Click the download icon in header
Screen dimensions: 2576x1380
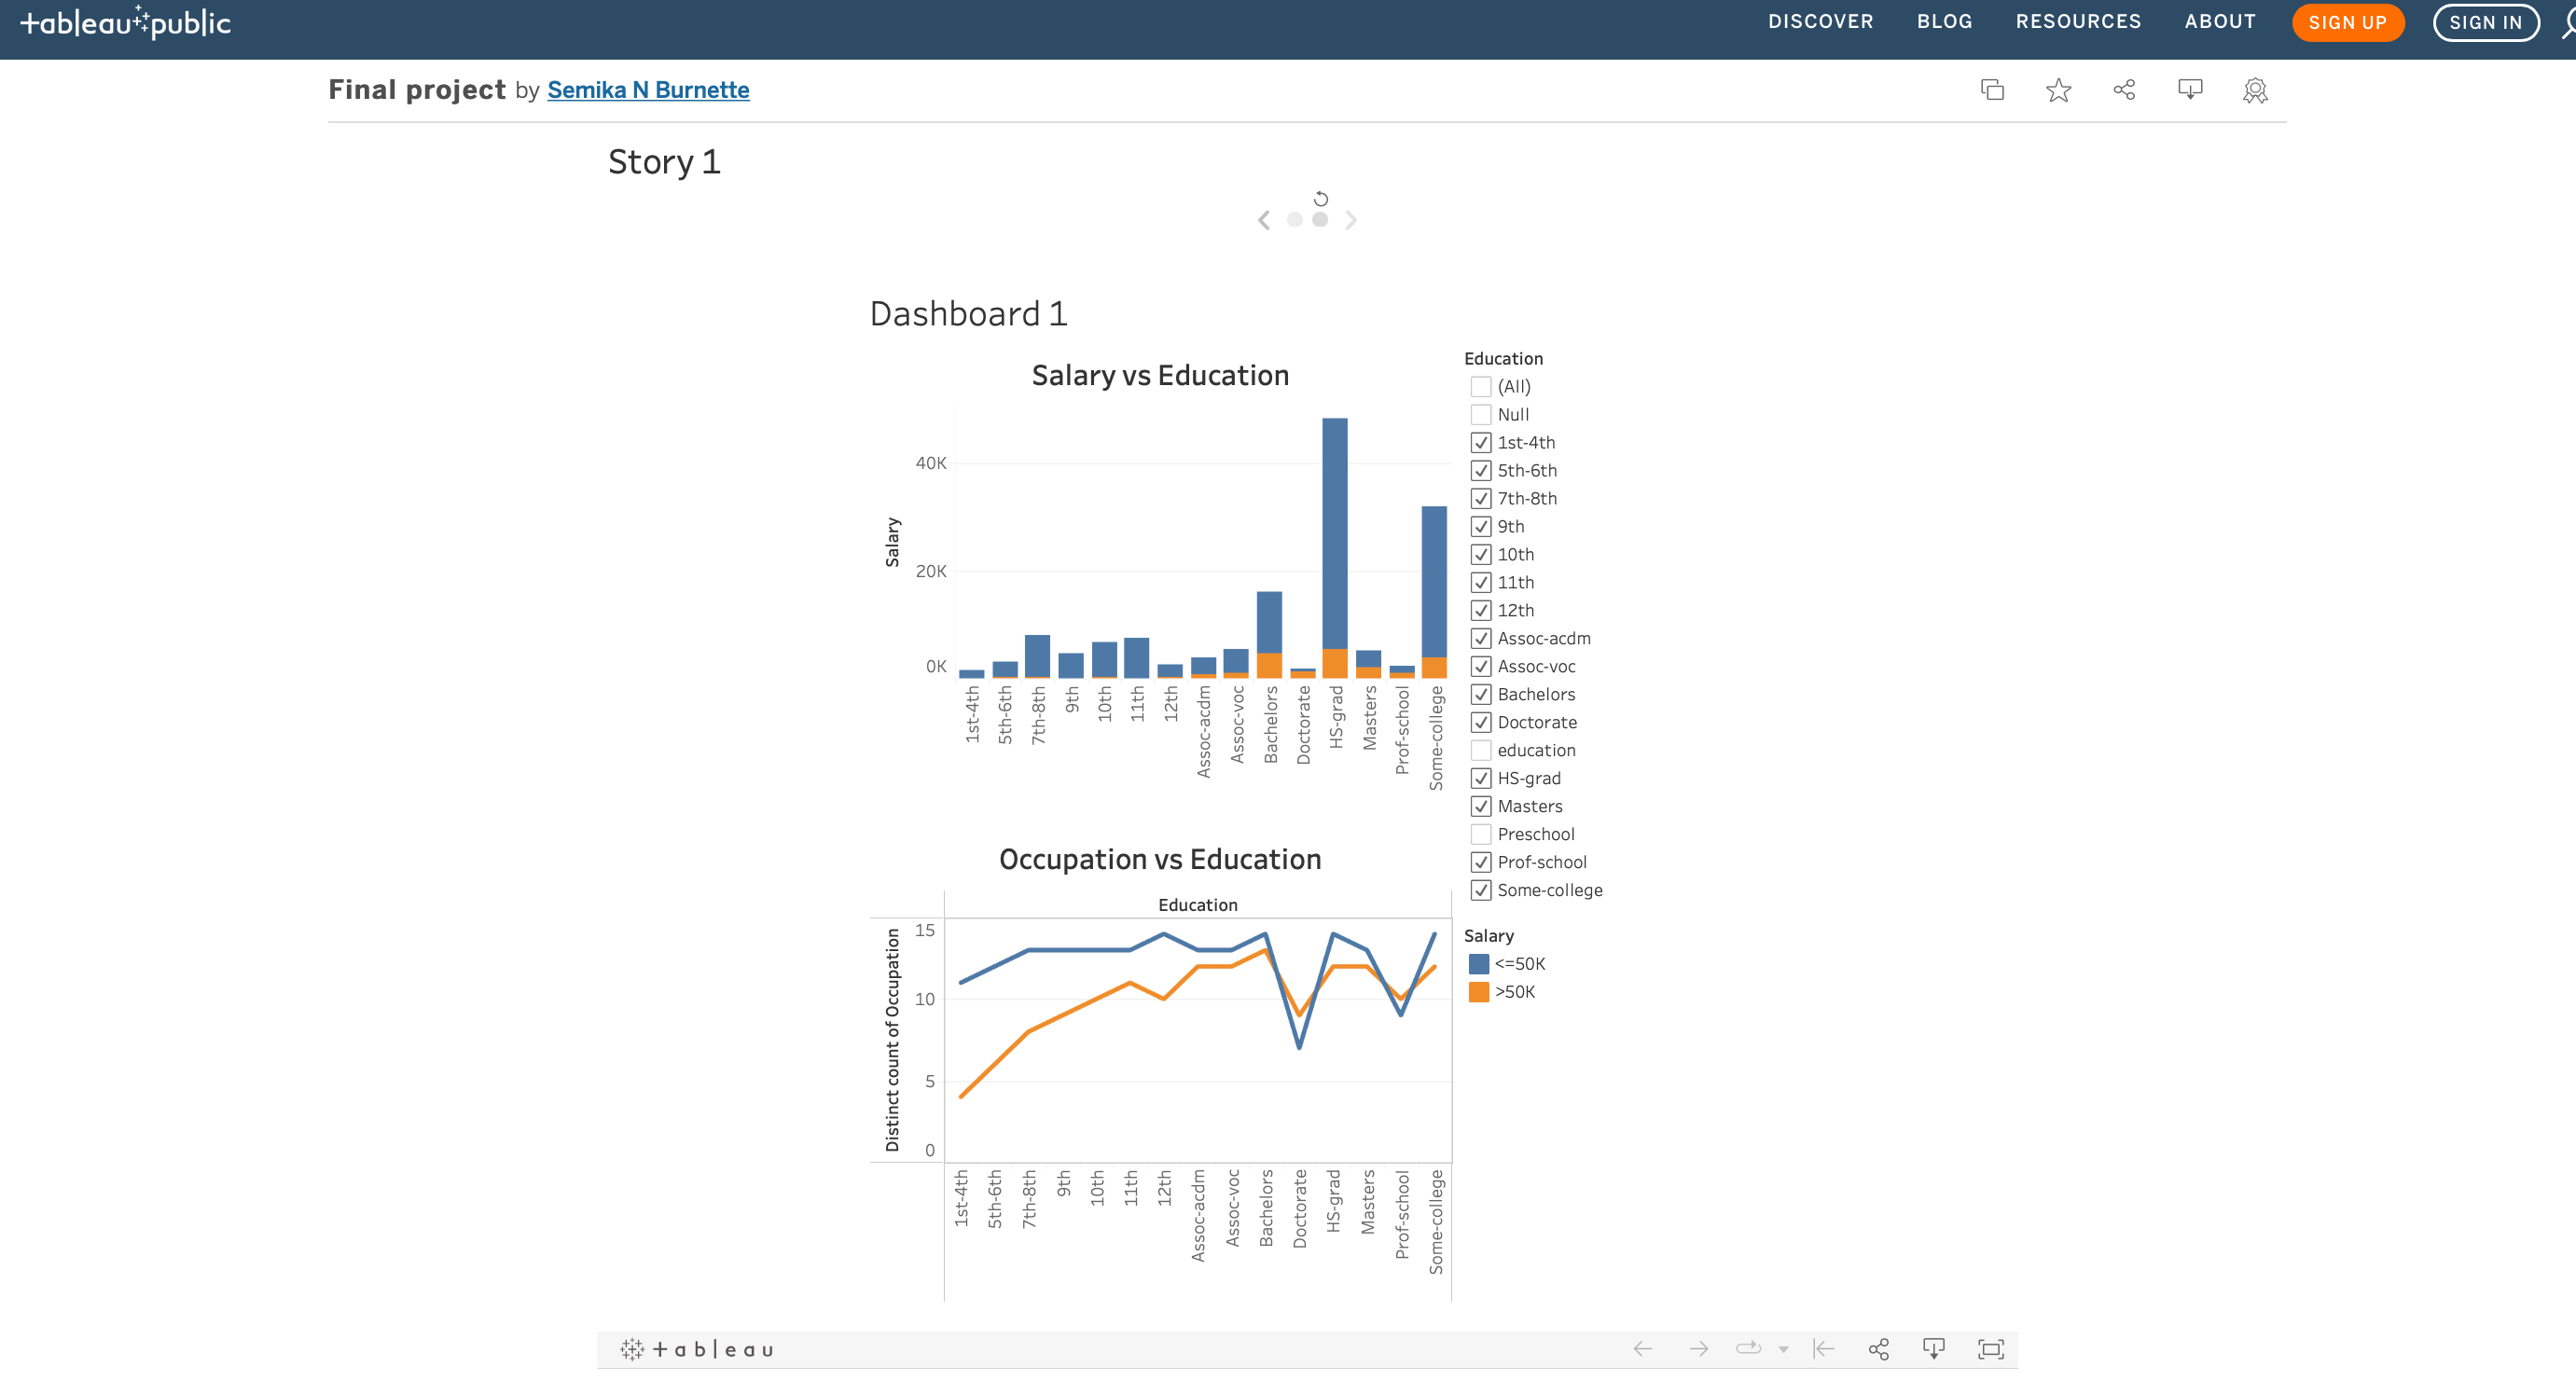(2190, 90)
